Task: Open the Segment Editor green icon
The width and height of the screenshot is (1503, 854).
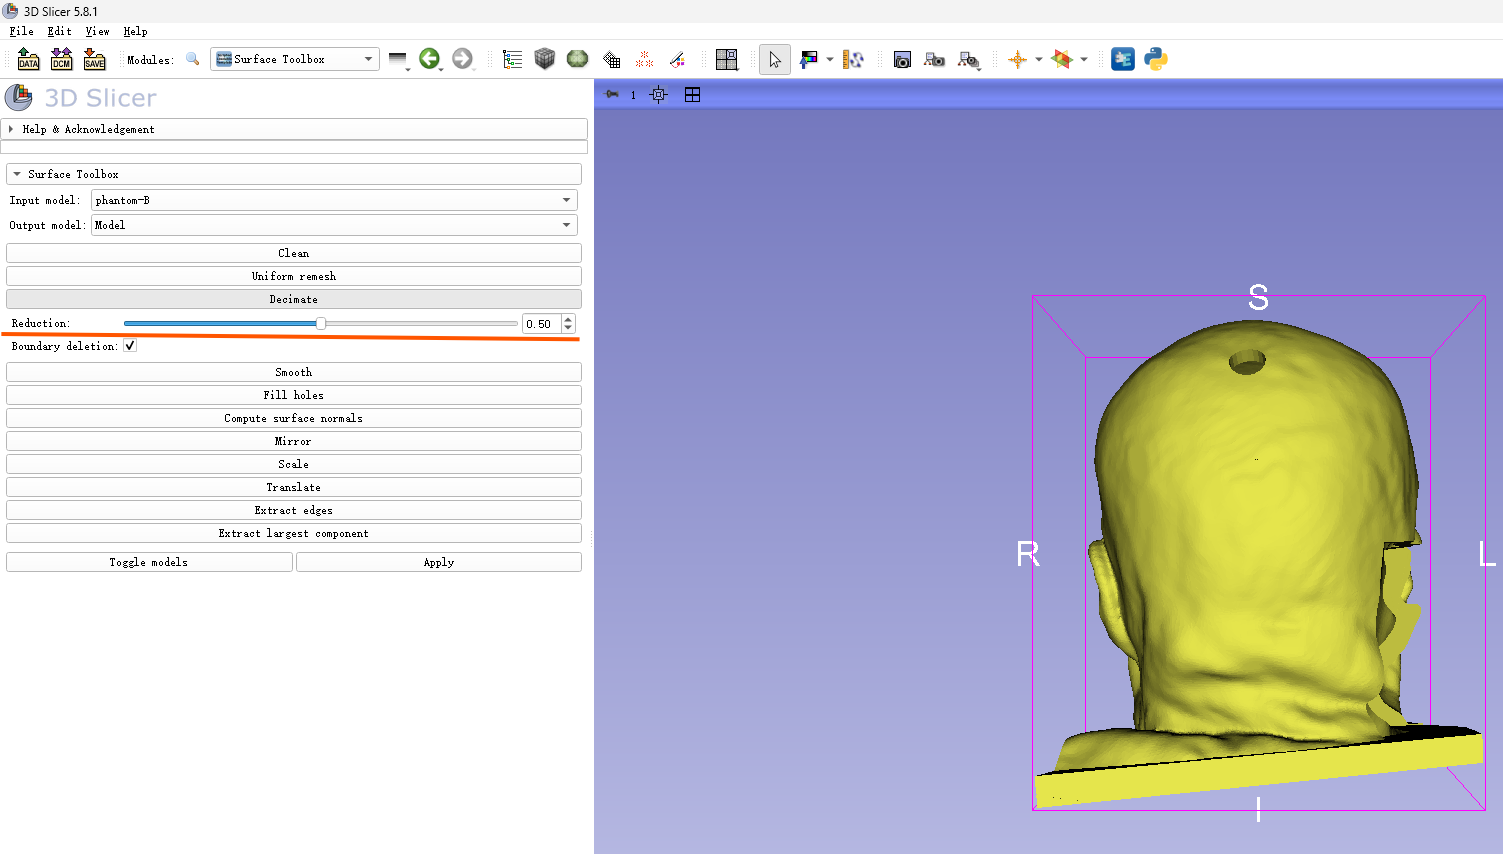Action: 577,59
